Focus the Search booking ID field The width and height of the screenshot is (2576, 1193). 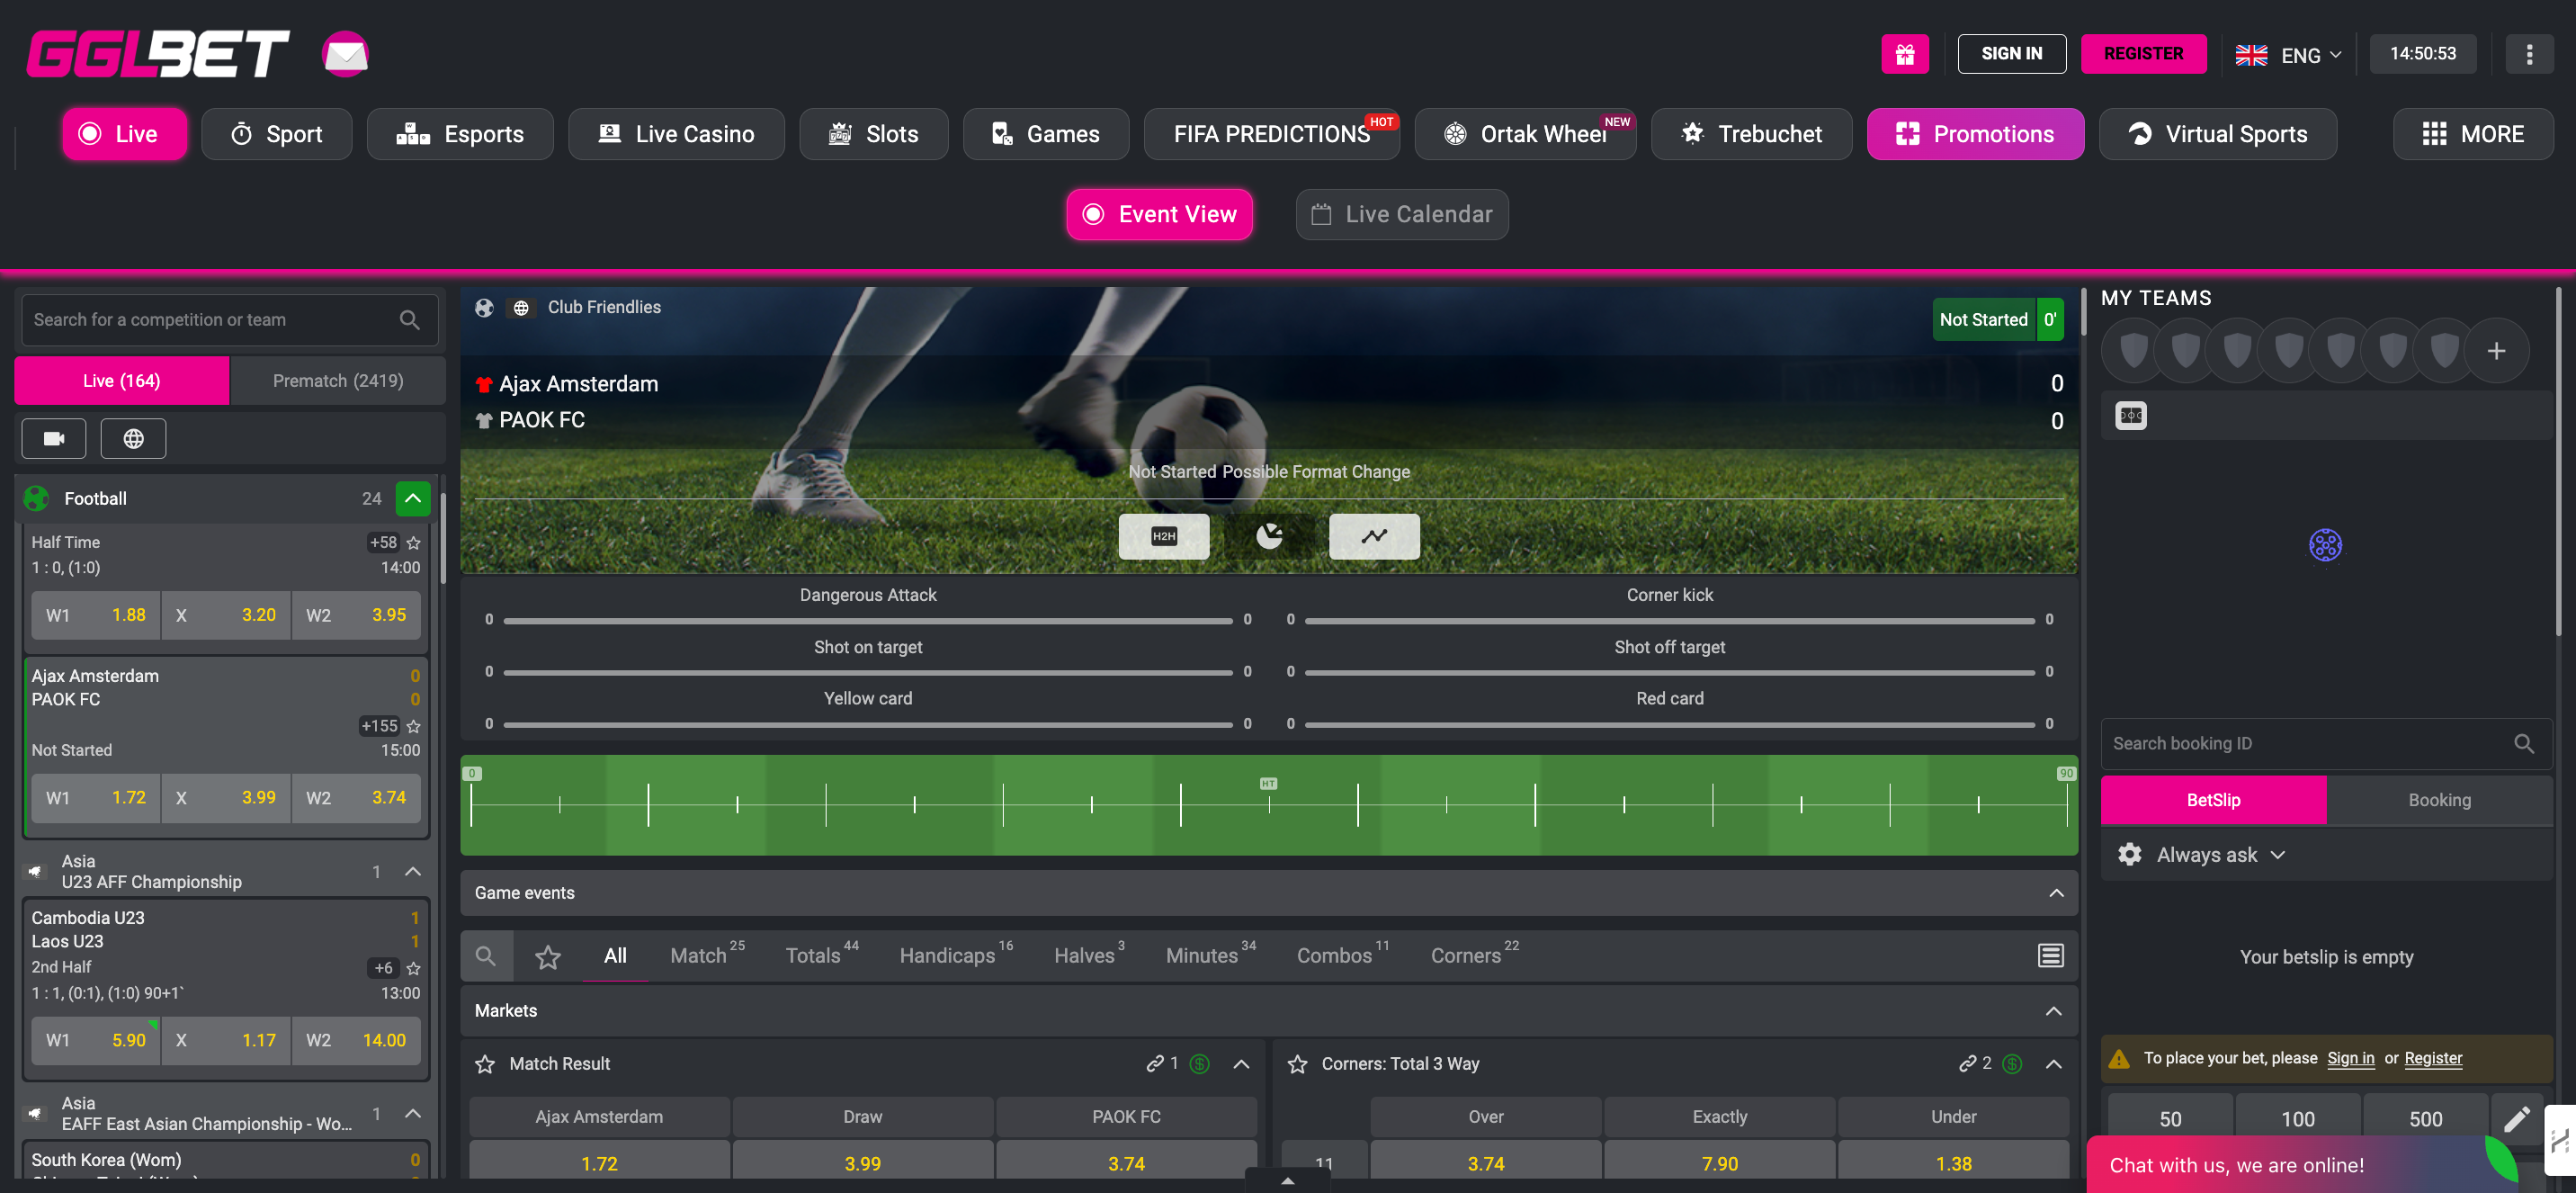click(x=2326, y=744)
